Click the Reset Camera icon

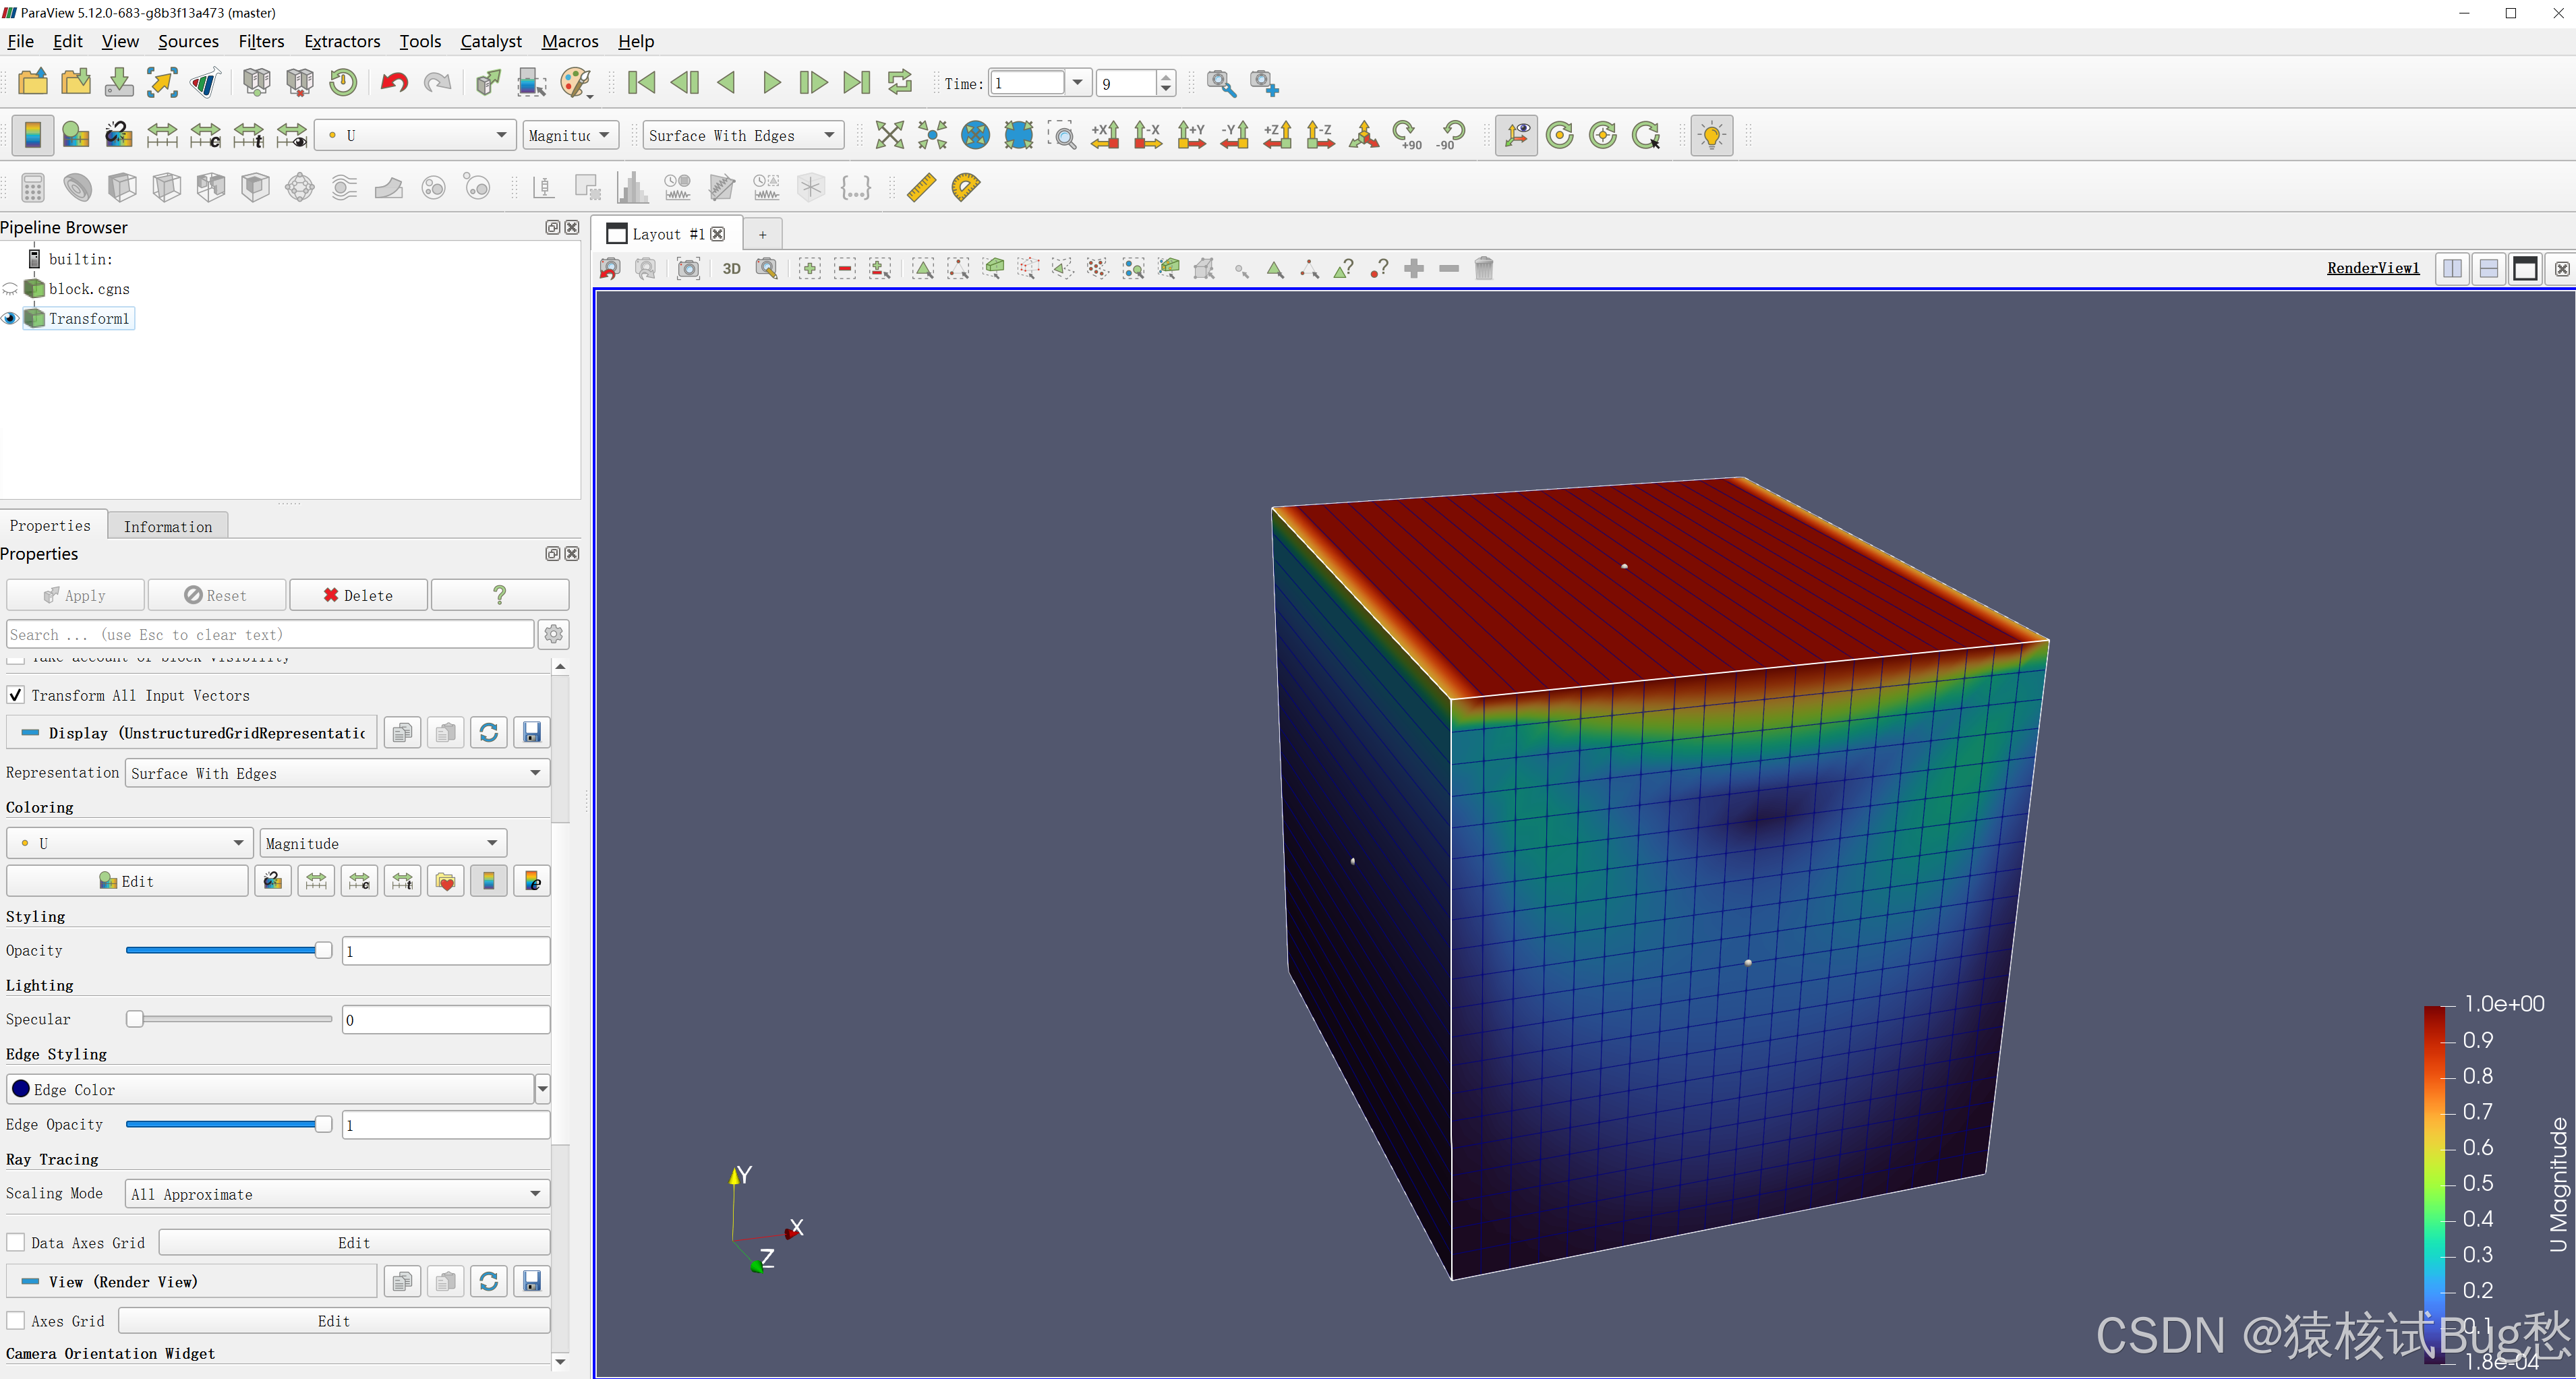pos(889,135)
